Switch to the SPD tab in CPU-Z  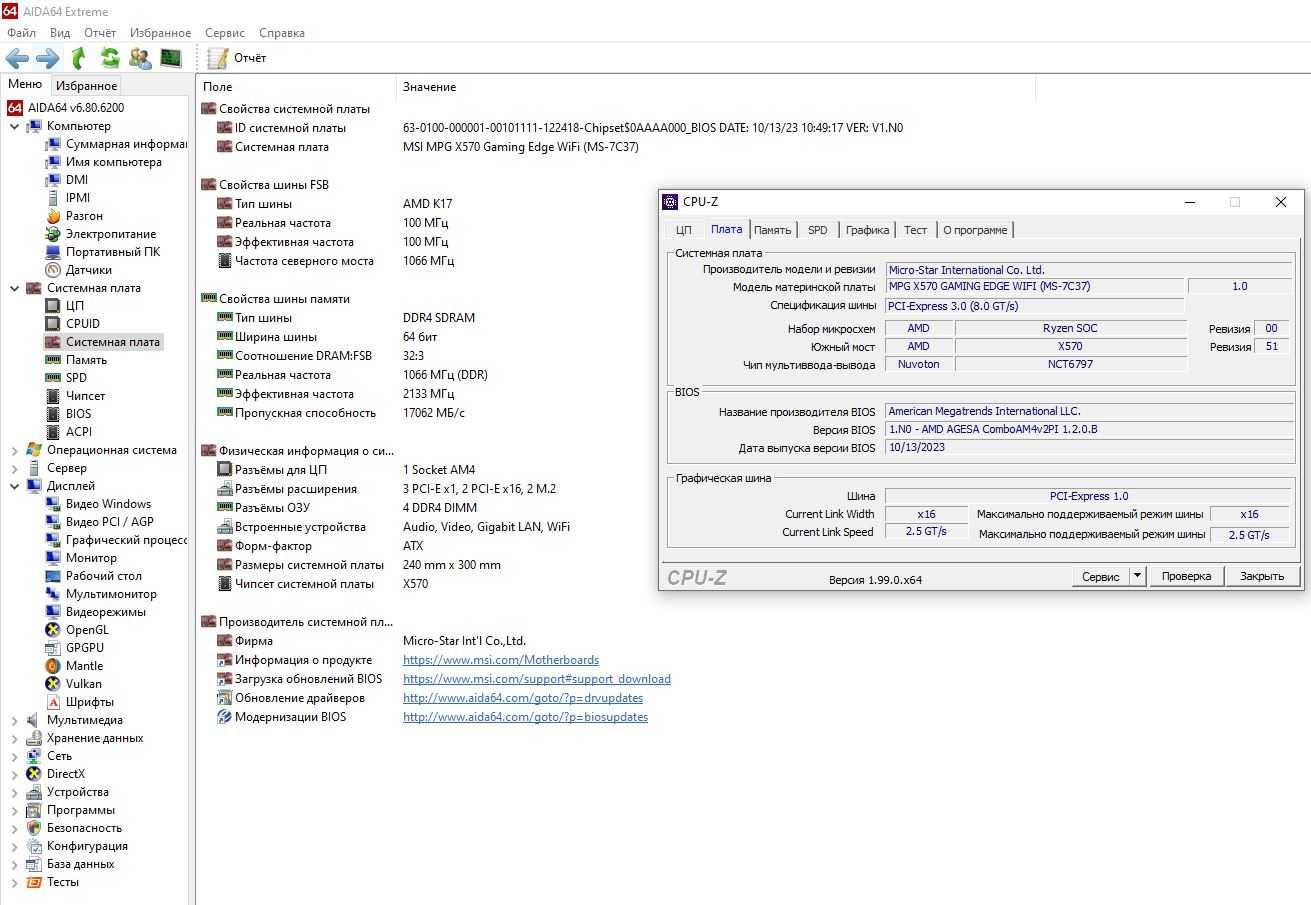(x=818, y=230)
